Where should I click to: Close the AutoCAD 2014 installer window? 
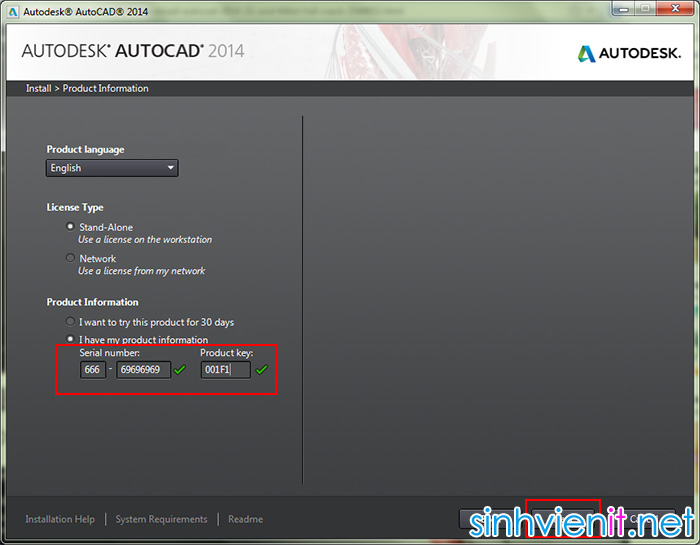pyautogui.click(x=675, y=9)
